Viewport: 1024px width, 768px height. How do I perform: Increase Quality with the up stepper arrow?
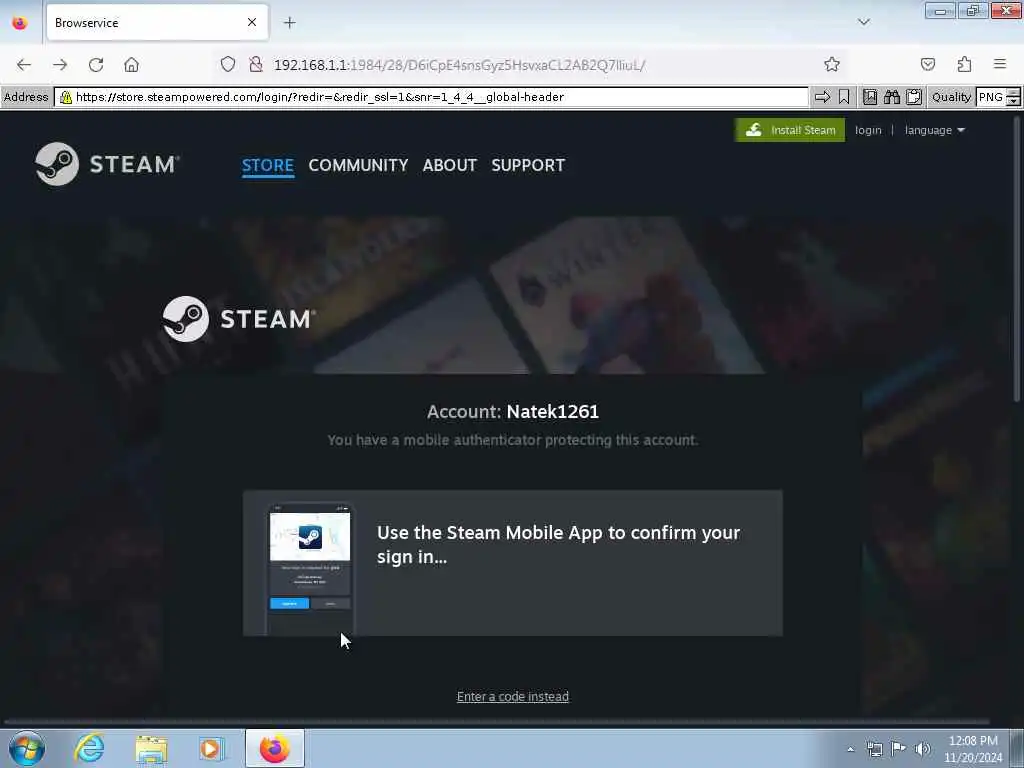(x=1013, y=93)
